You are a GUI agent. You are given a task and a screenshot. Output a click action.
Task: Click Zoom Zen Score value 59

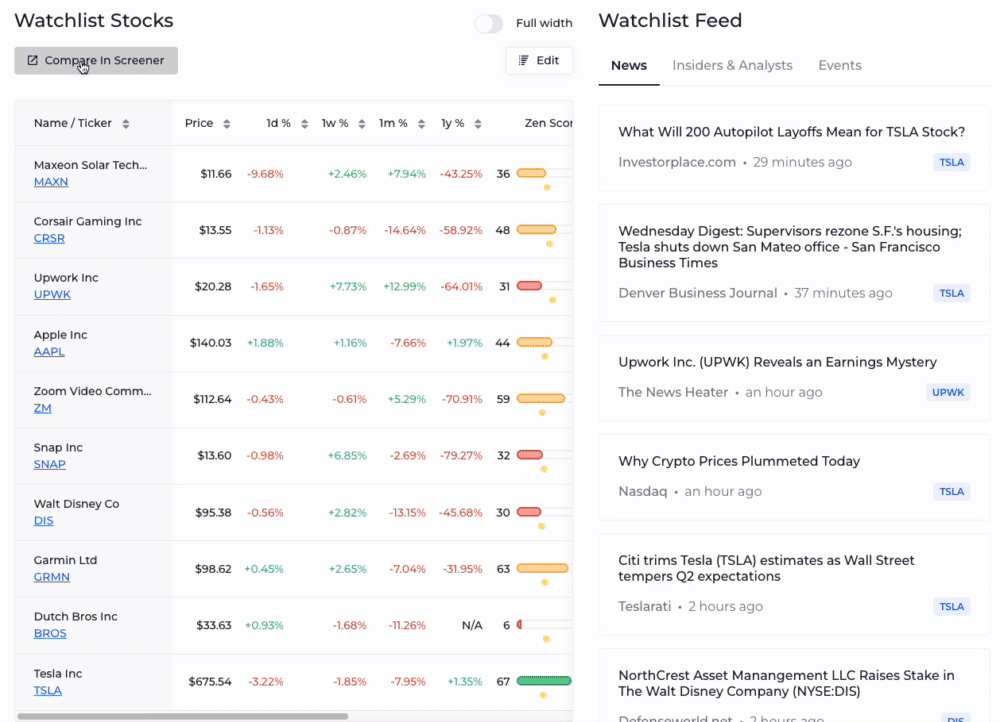pos(503,399)
